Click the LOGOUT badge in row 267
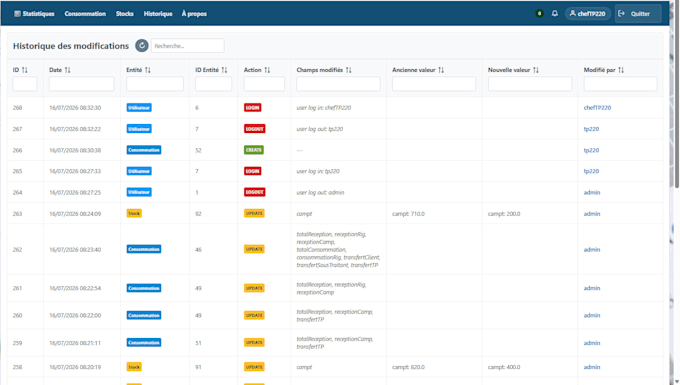 (255, 129)
